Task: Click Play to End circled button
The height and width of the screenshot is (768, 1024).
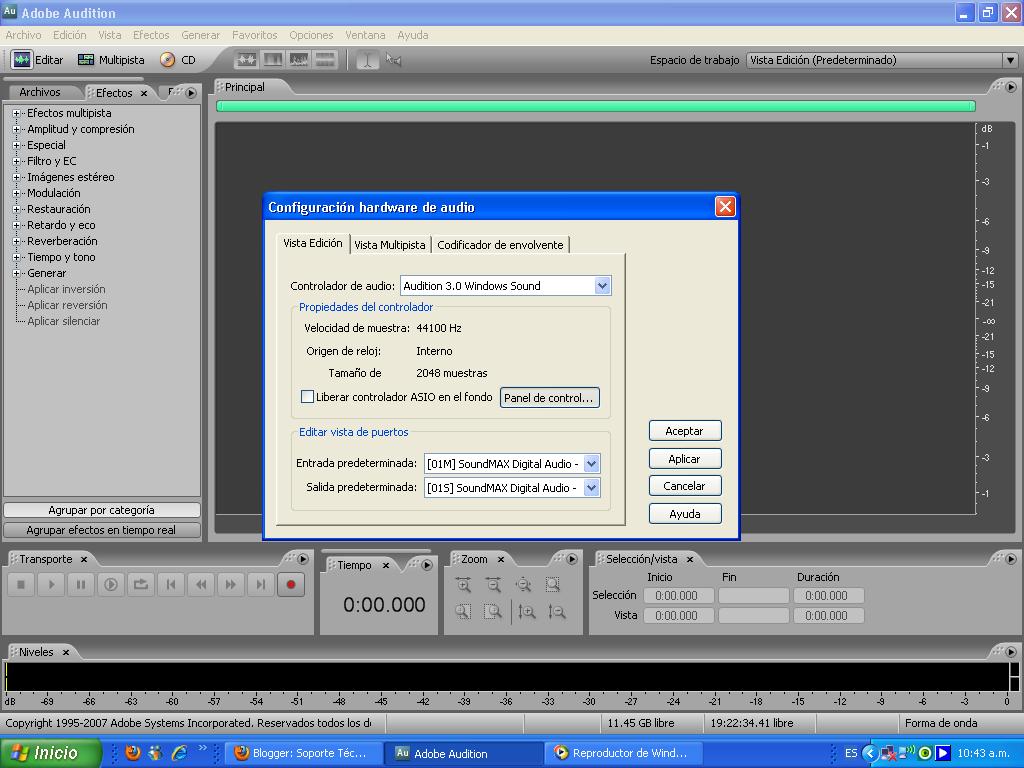Action: [x=111, y=584]
